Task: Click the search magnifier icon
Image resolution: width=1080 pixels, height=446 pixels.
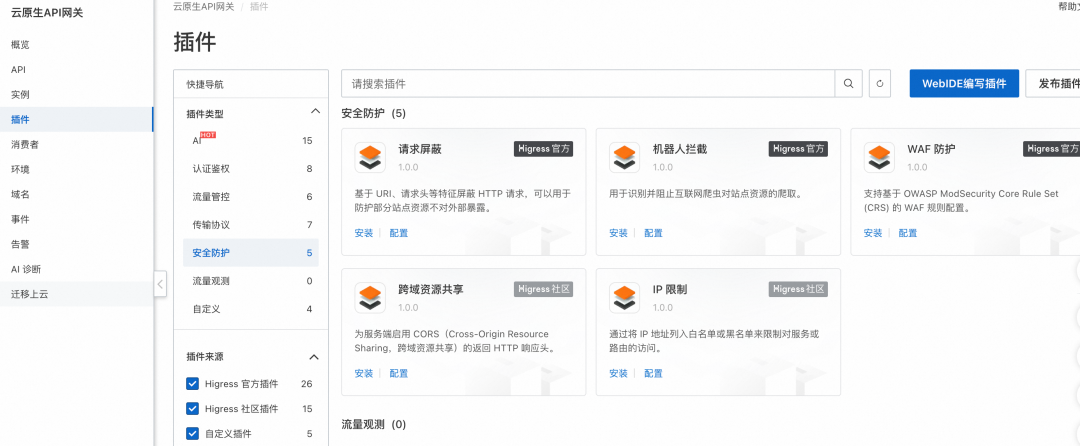Action: tap(849, 83)
